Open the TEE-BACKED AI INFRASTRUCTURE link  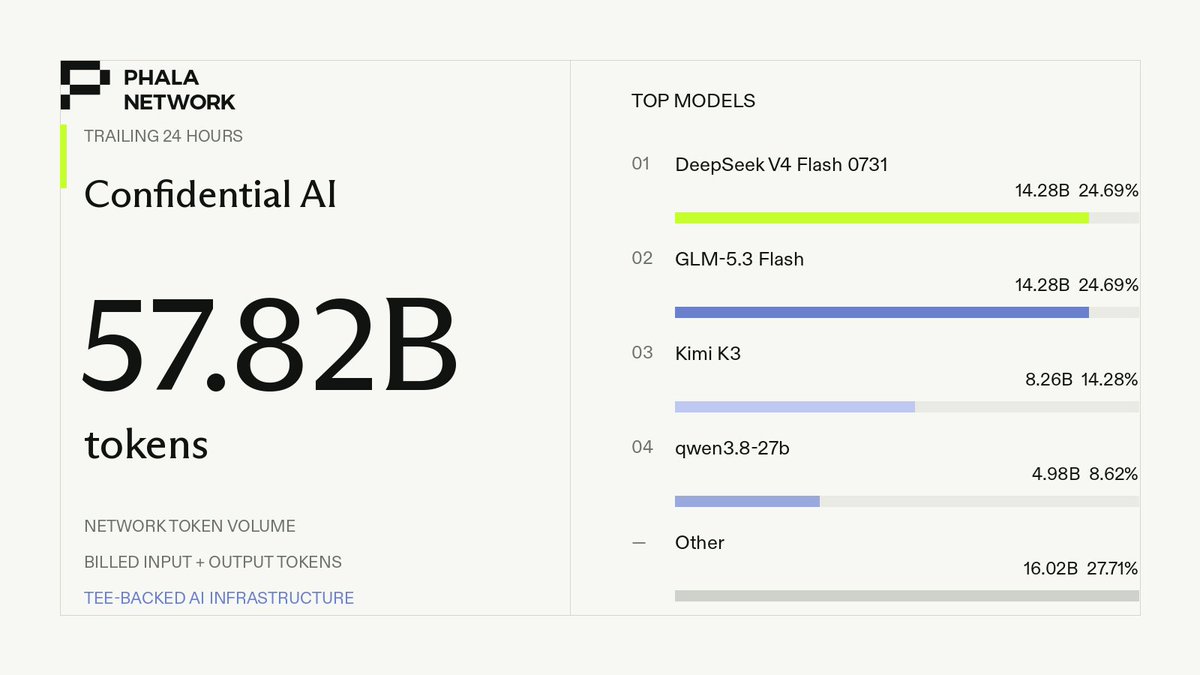(x=219, y=598)
